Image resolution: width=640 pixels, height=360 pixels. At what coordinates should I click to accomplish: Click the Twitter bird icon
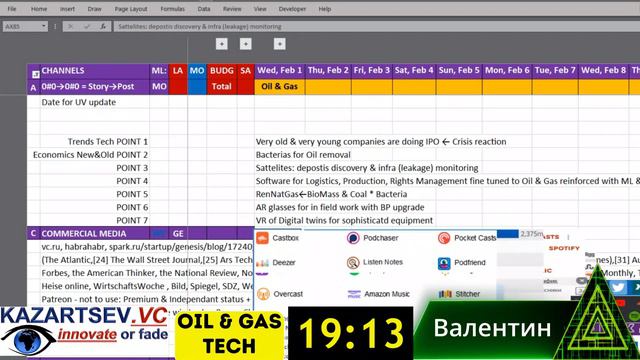[618, 287]
